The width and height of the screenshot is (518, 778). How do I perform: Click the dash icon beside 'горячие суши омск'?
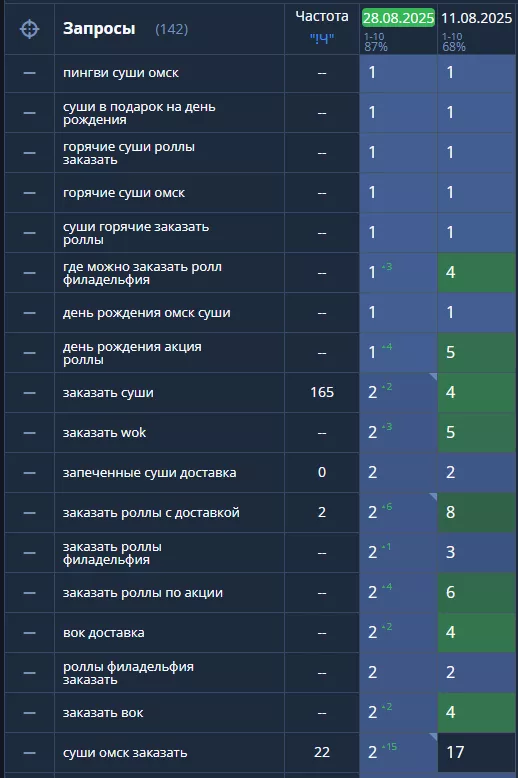pos(29,193)
